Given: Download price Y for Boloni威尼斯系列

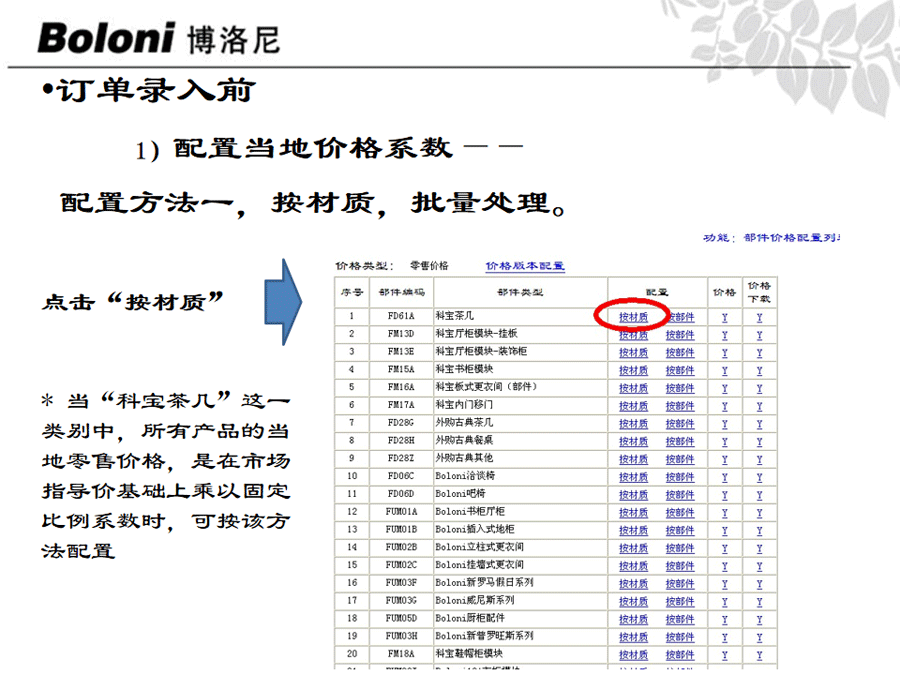Looking at the screenshot, I should click(x=759, y=600).
